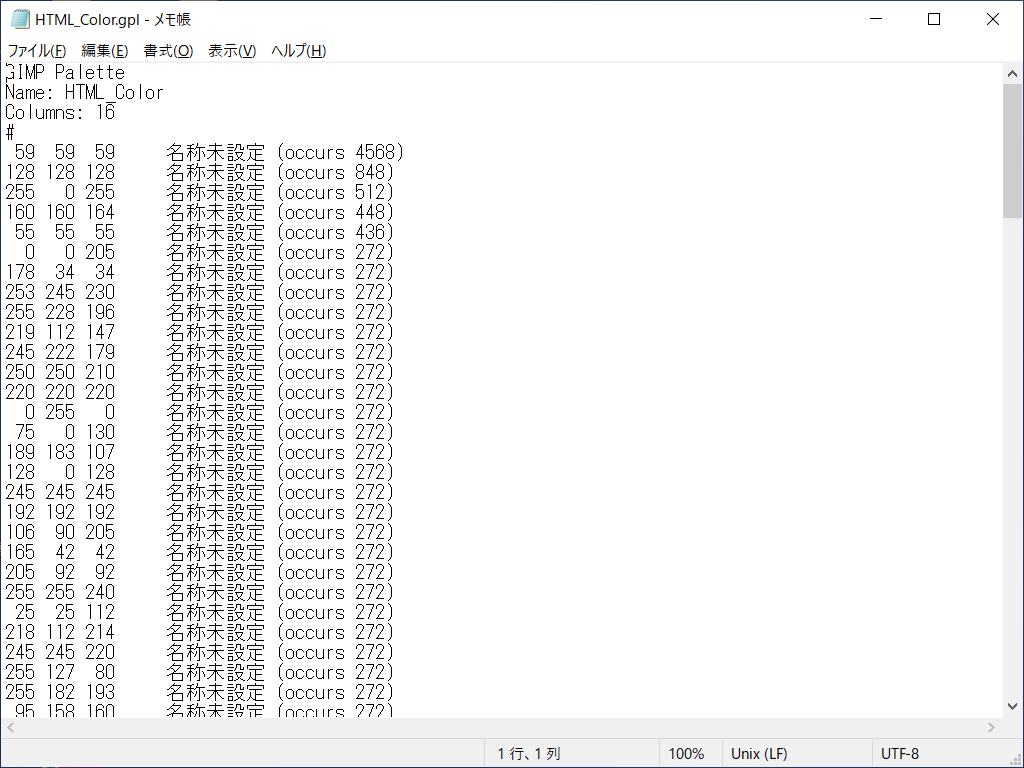Click vertical scrollbar down arrow
This screenshot has width=1024, height=768.
[1012, 707]
